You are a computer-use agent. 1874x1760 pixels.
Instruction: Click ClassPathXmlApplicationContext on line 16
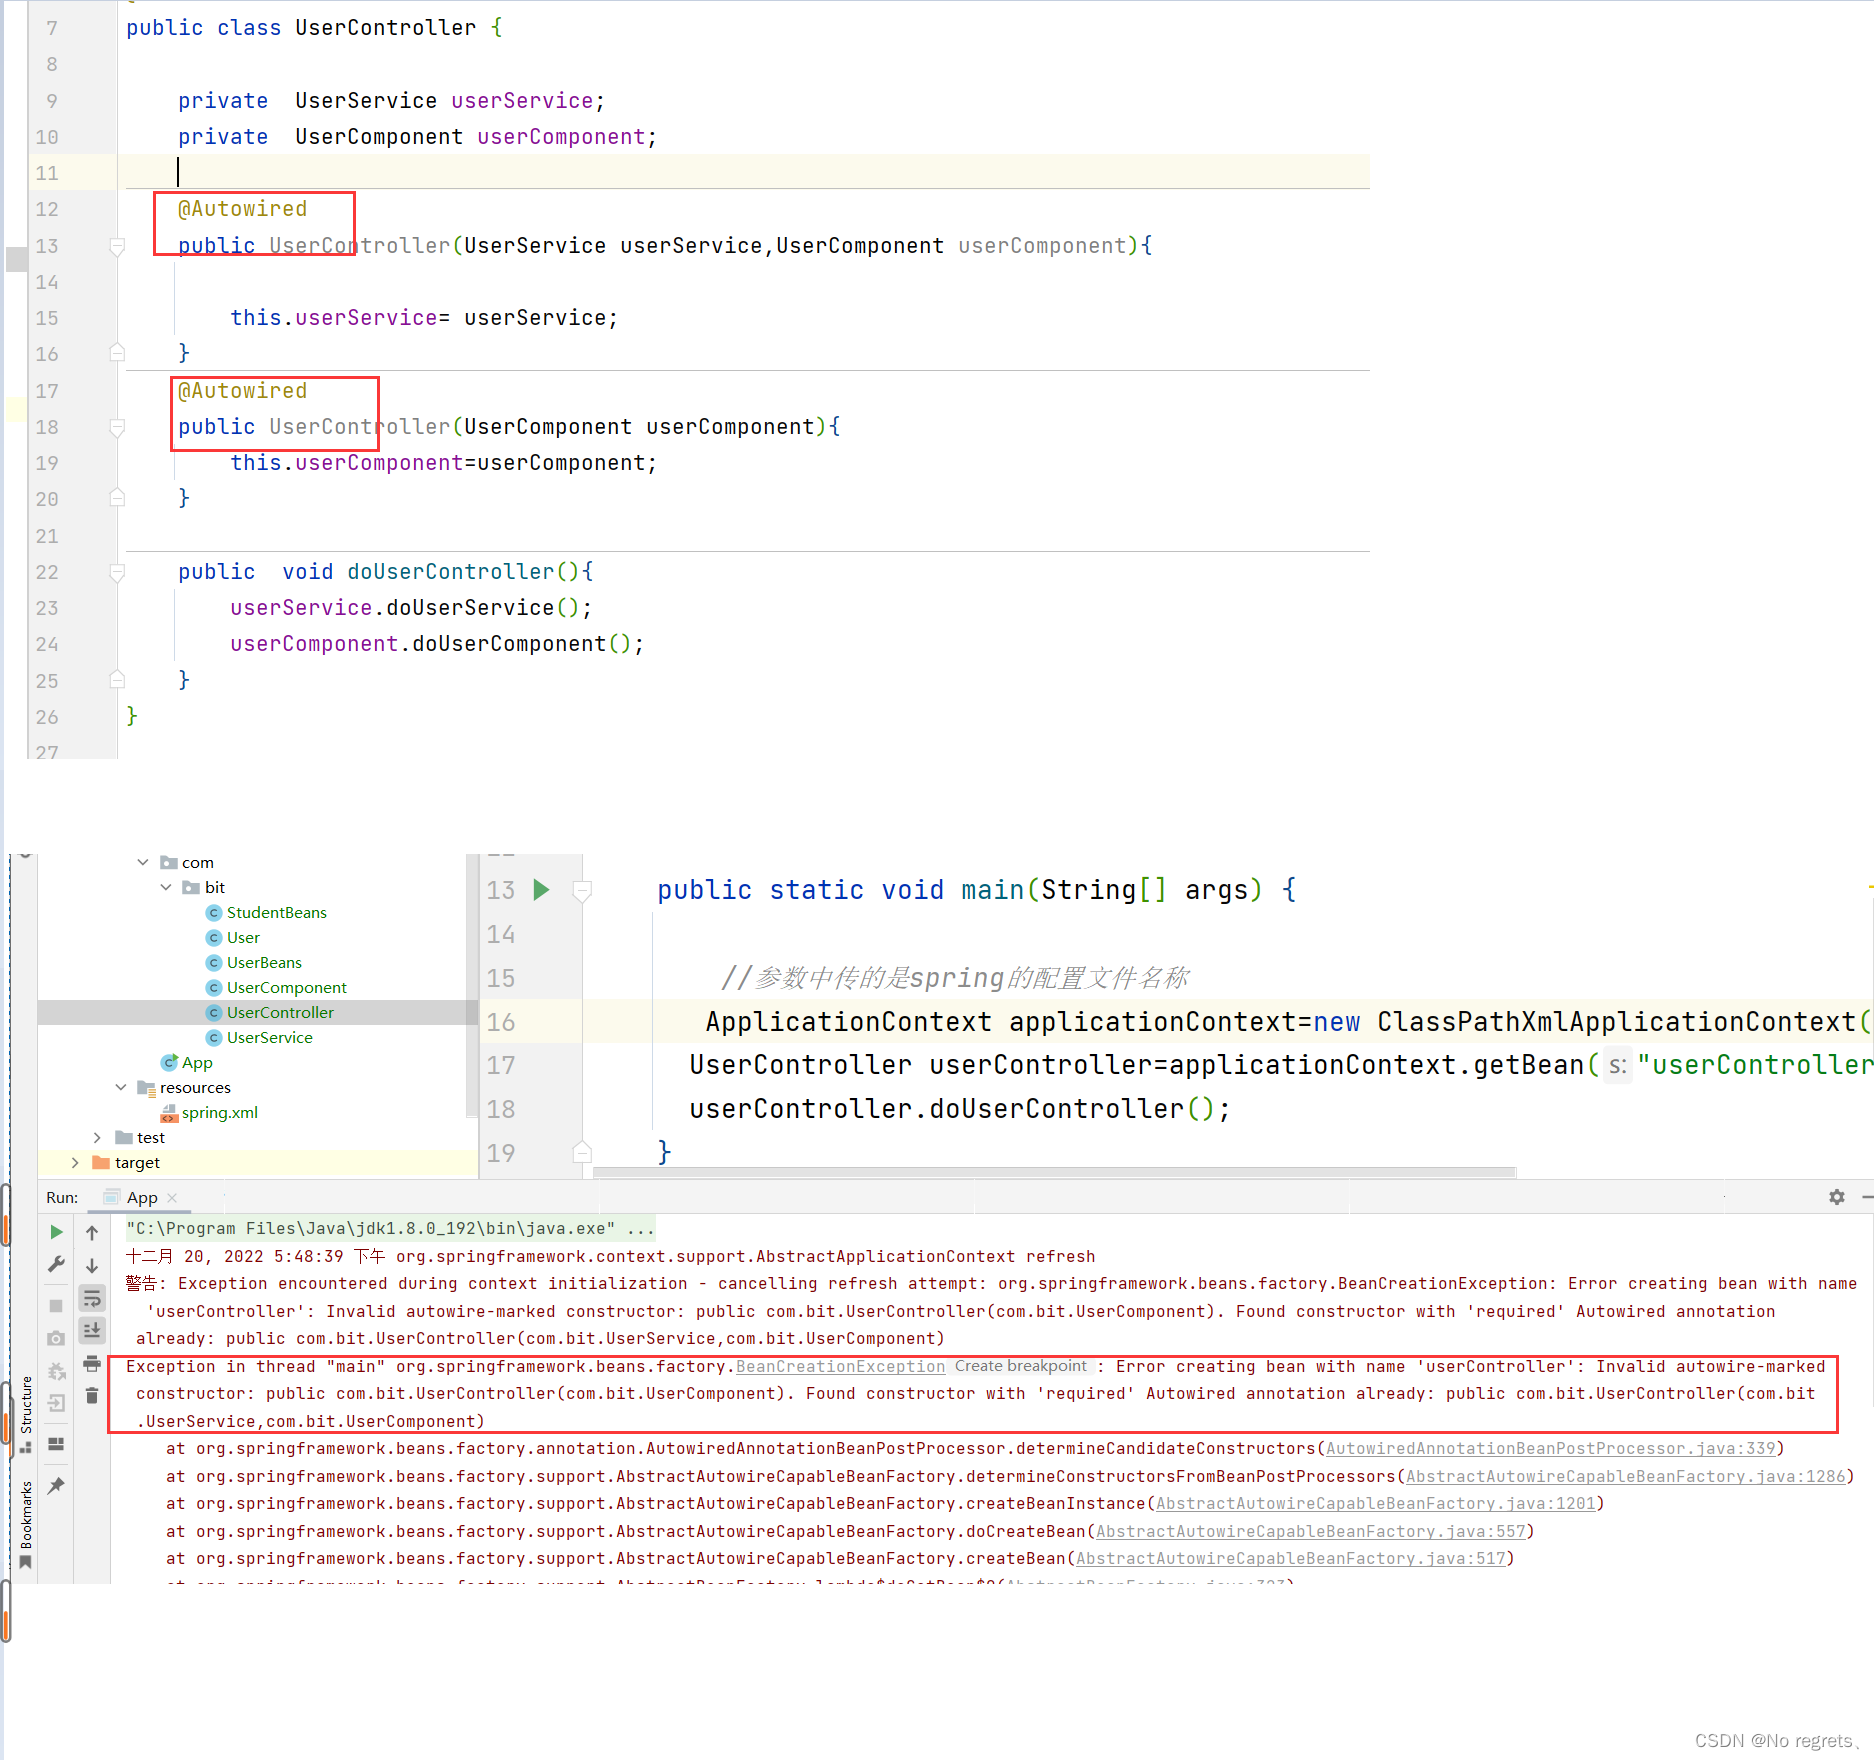(1617, 1022)
